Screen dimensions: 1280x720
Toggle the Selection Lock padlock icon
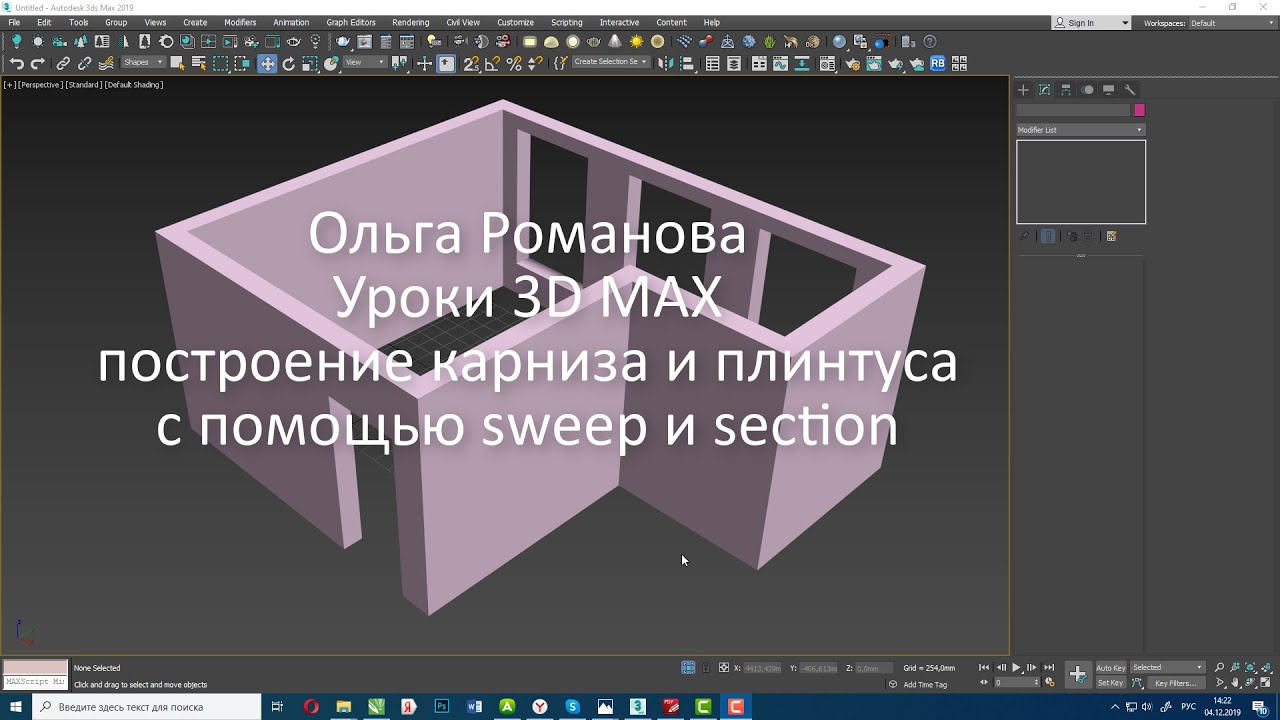click(x=706, y=667)
